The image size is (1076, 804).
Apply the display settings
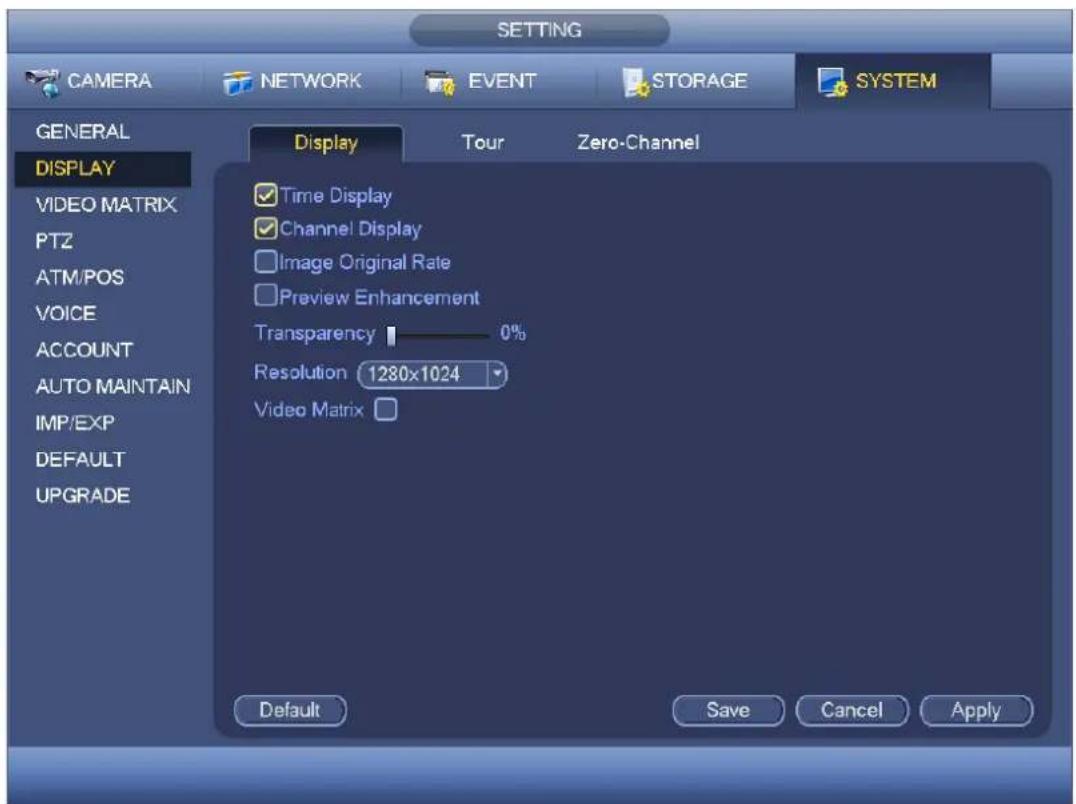pyautogui.click(x=976, y=710)
